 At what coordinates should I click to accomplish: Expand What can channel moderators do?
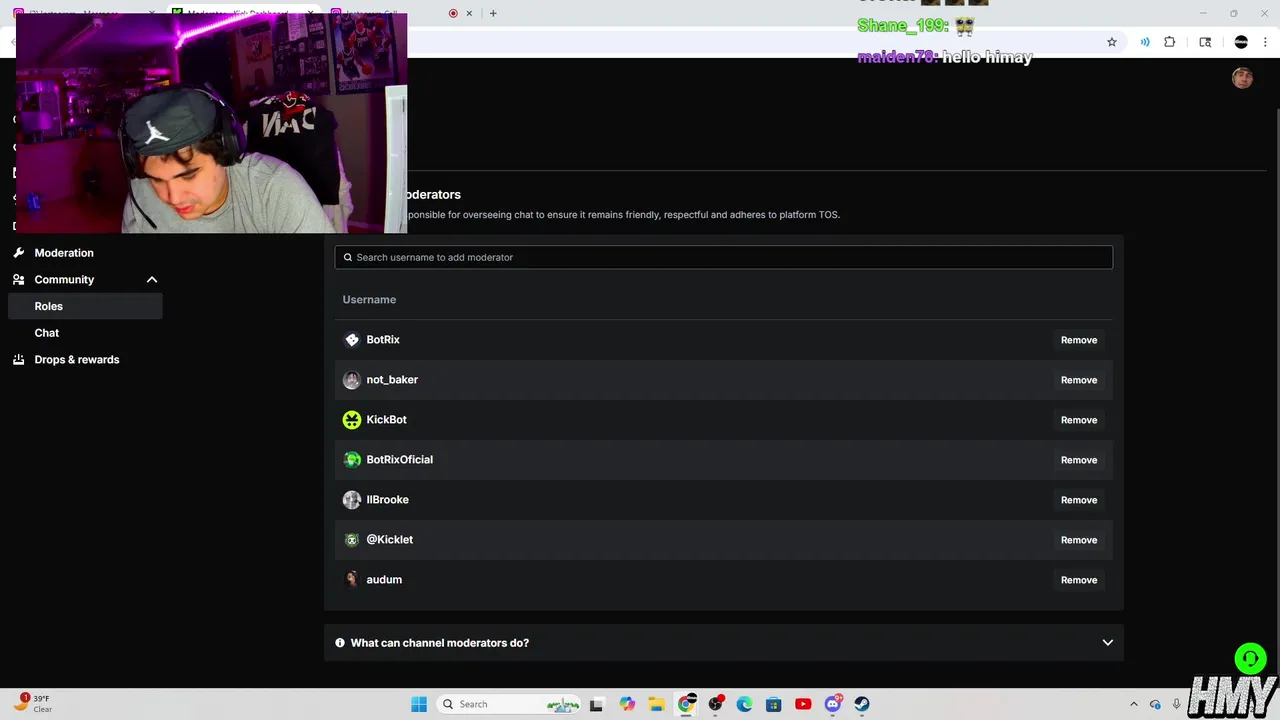(724, 643)
